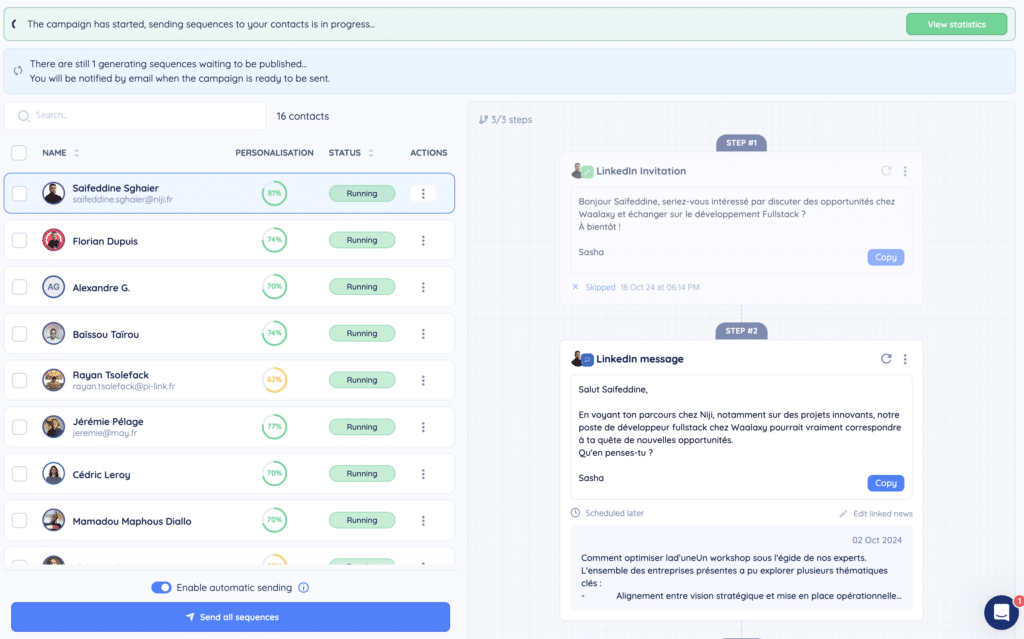Click the LinkedIn Invitation step icon
The image size is (1024, 639).
click(582, 171)
